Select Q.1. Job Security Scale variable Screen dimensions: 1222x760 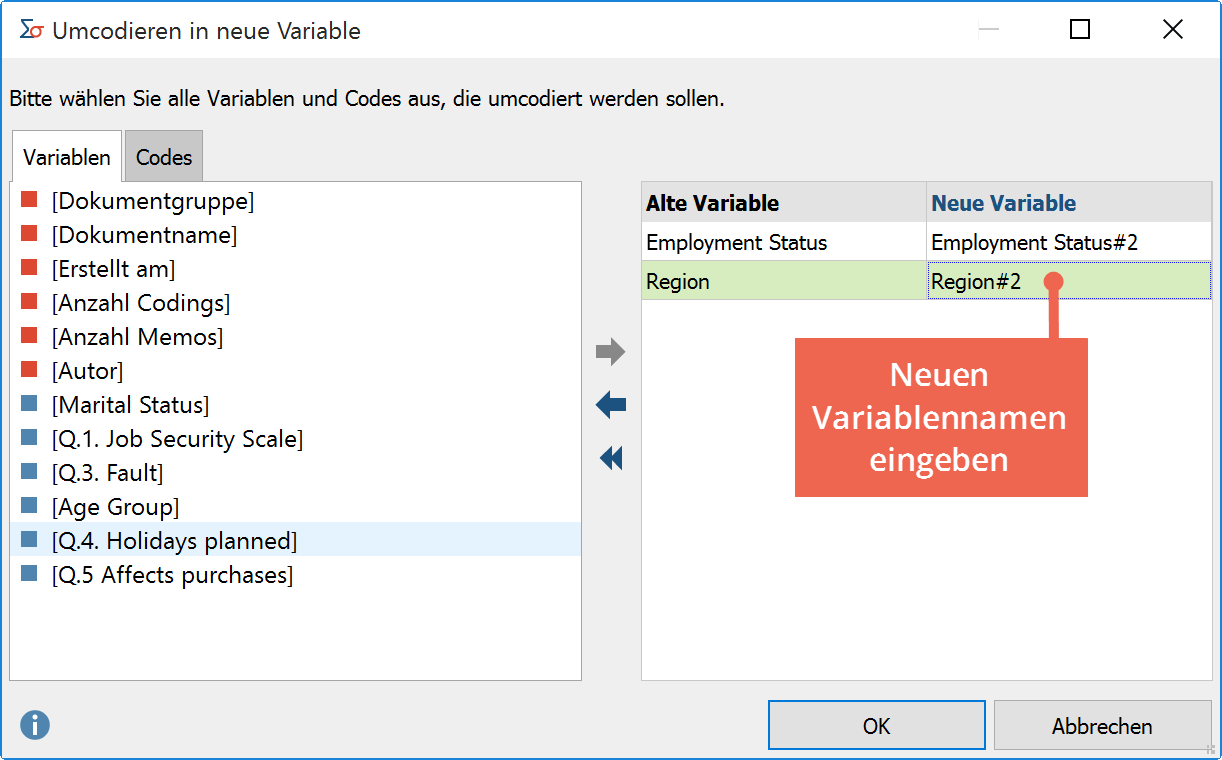(177, 439)
